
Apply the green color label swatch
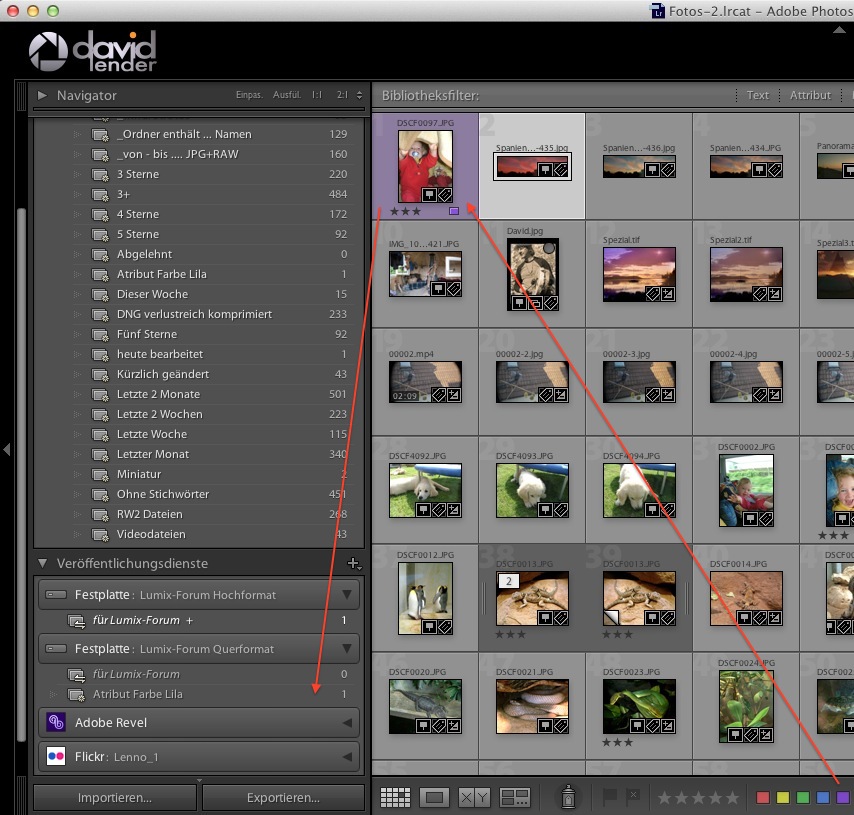[803, 797]
